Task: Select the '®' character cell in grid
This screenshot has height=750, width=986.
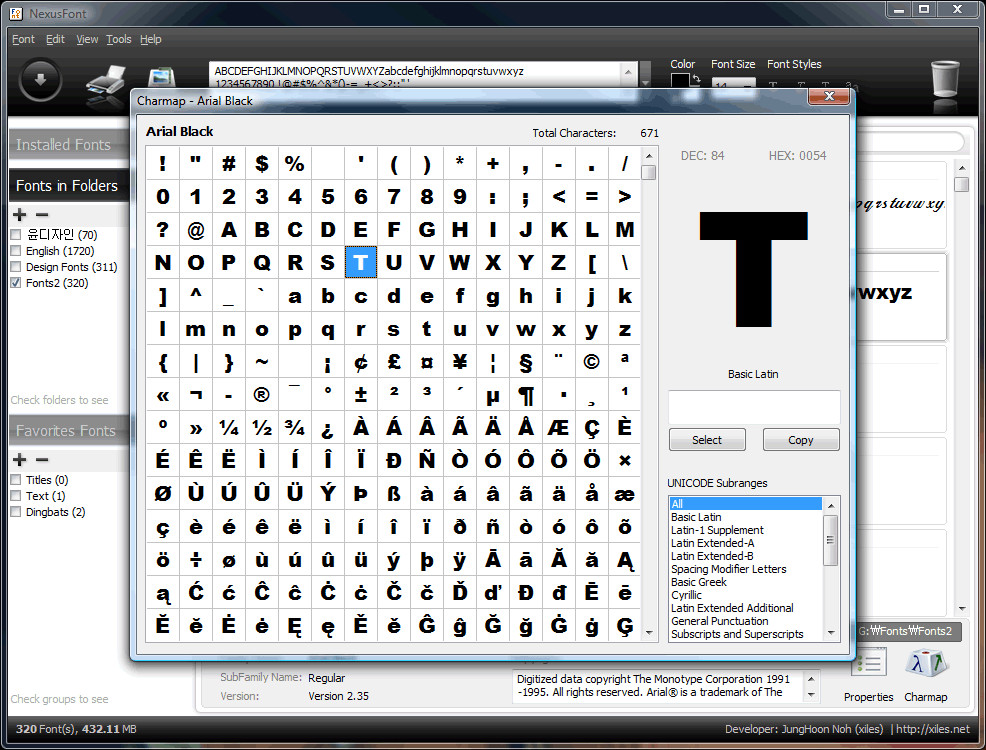Action: pos(262,394)
